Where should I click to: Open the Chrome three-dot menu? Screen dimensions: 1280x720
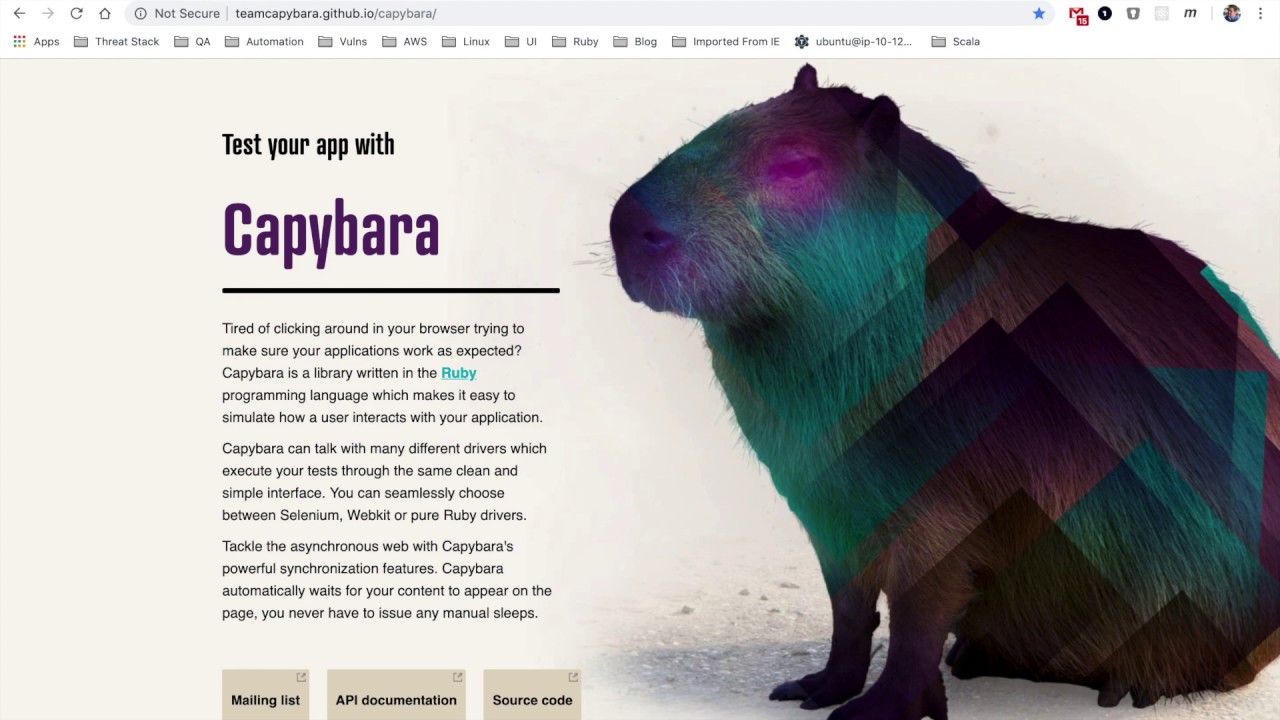pyautogui.click(x=1260, y=13)
